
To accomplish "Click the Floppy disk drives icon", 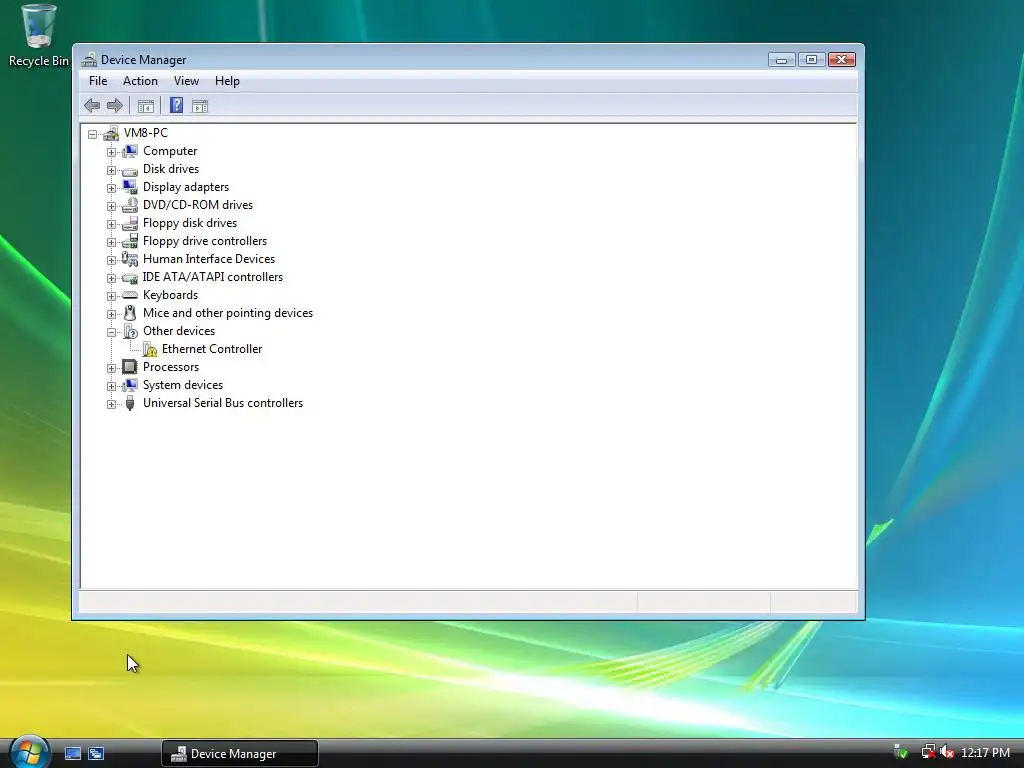I will pos(130,223).
